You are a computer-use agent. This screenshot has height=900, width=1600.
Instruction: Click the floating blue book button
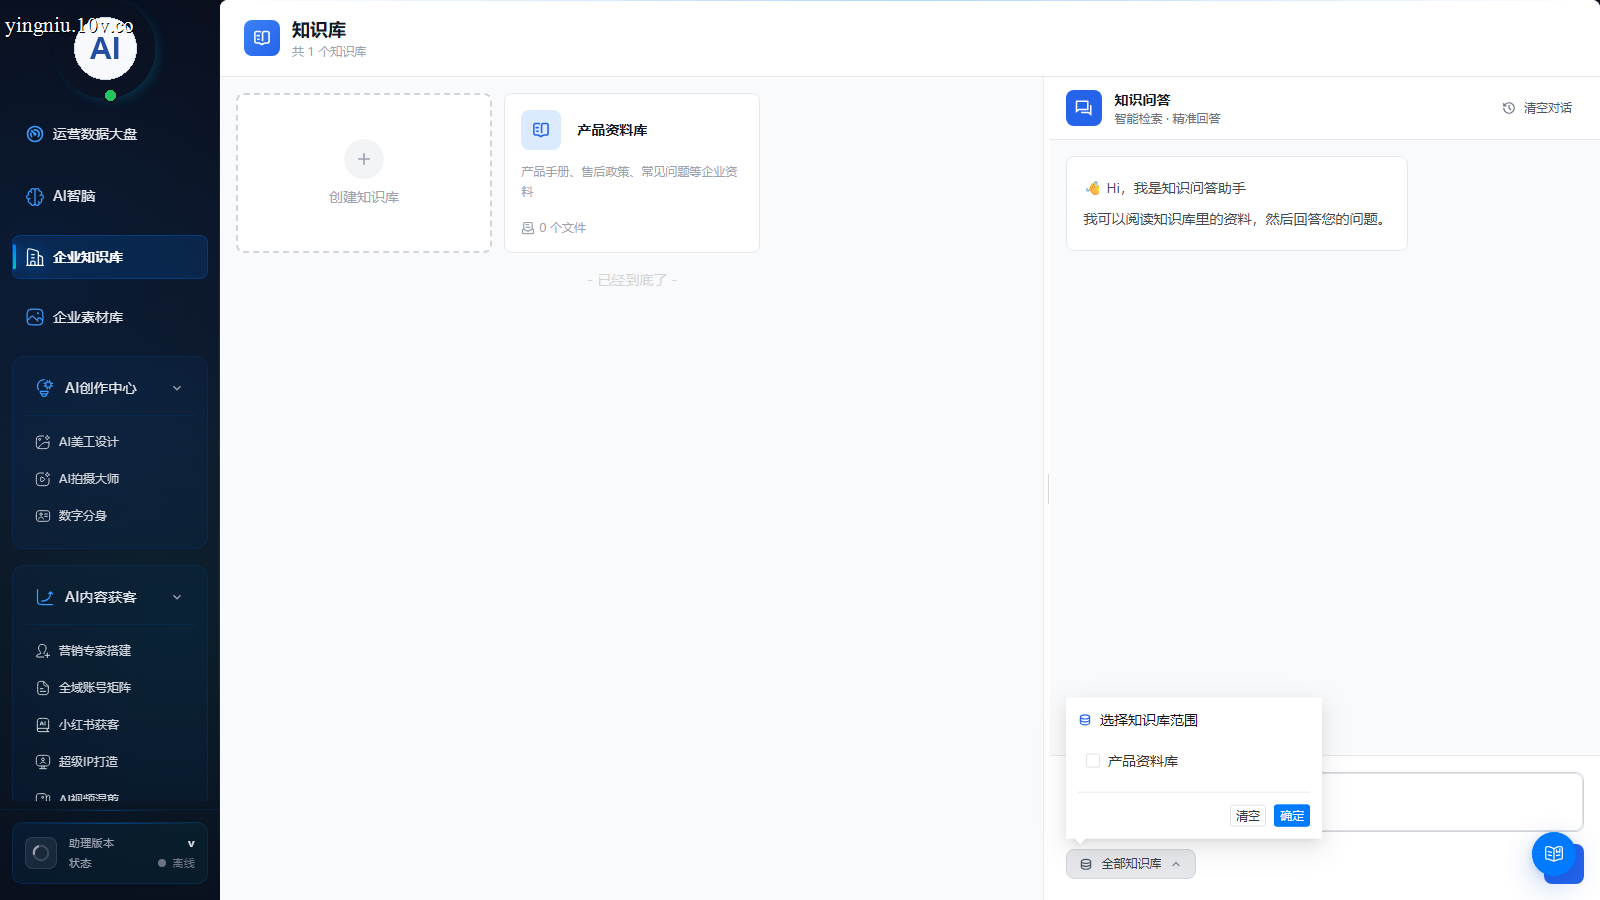pos(1554,854)
